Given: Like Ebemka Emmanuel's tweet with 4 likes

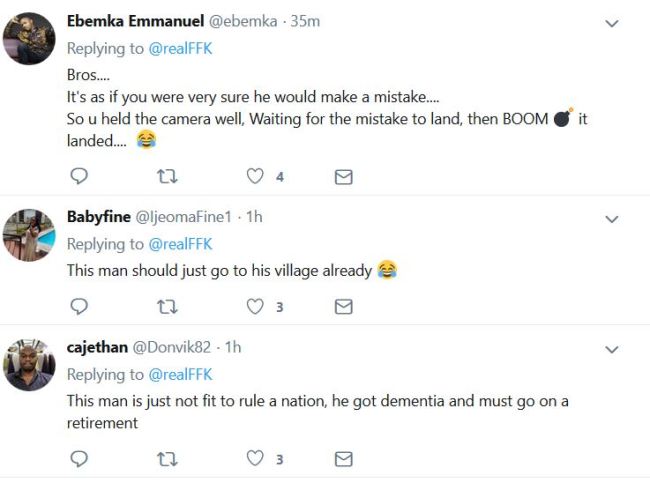Looking at the screenshot, I should pyautogui.click(x=255, y=176).
